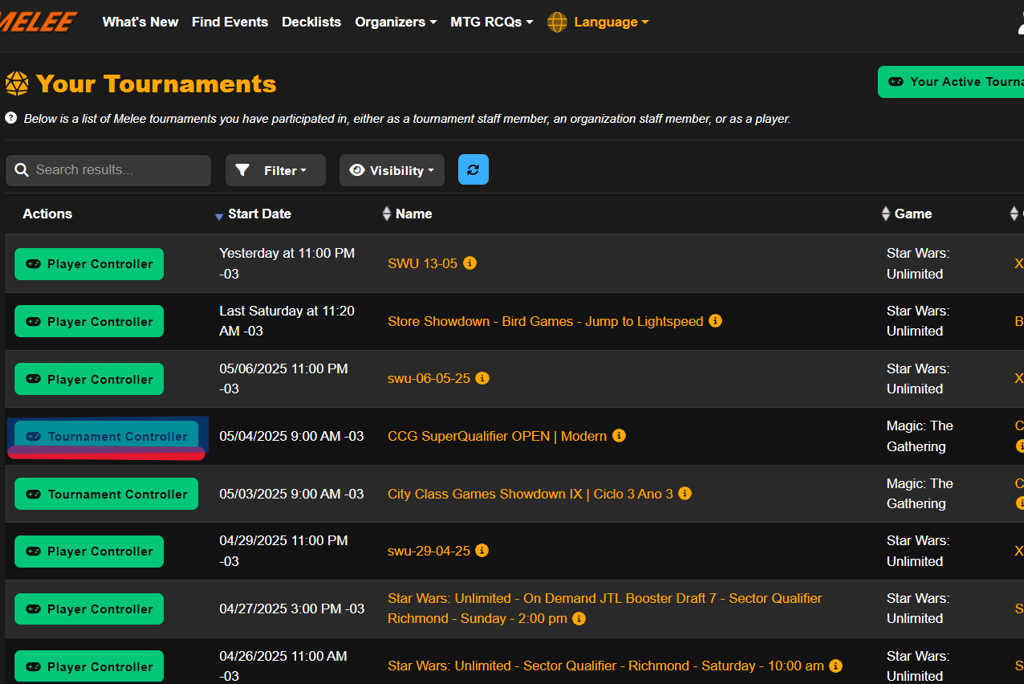Select the date 05/03/2025 9:00 AM -03

click(x=291, y=494)
